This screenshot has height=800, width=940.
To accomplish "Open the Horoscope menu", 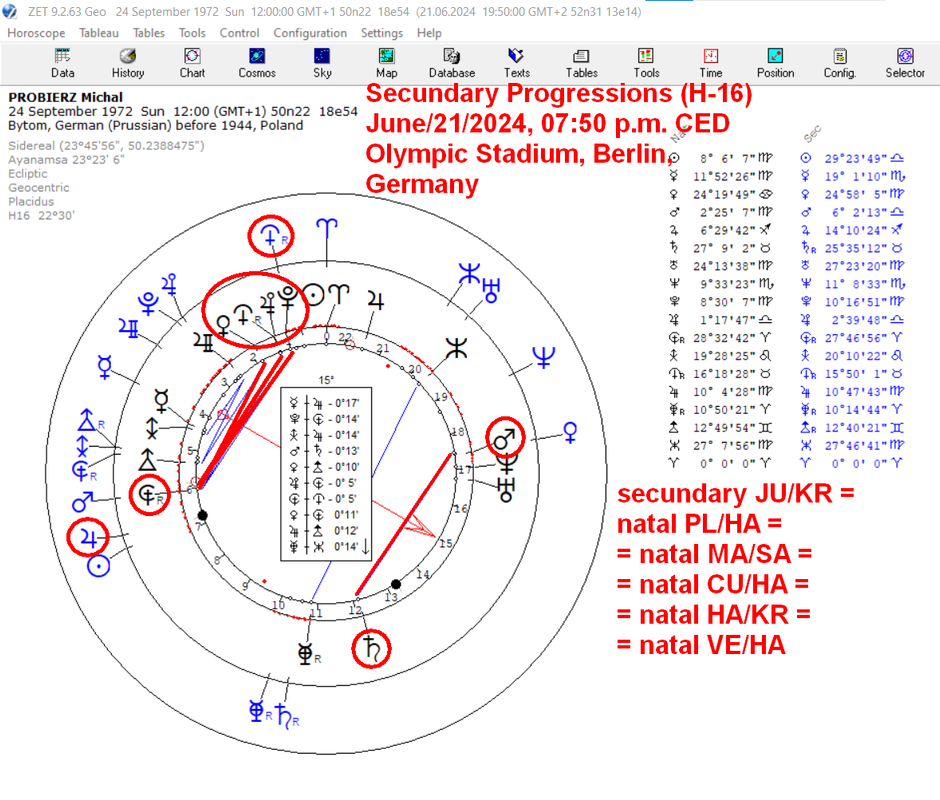I will [x=36, y=33].
